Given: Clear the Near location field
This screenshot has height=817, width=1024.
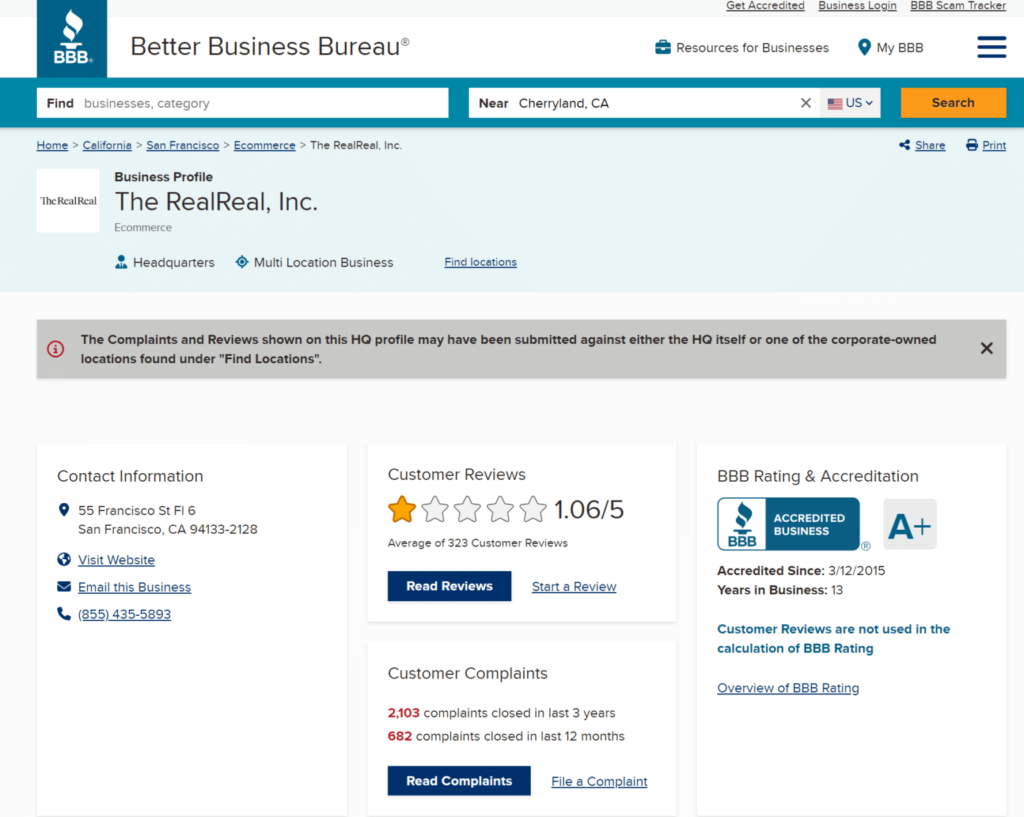Looking at the screenshot, I should click(x=806, y=103).
